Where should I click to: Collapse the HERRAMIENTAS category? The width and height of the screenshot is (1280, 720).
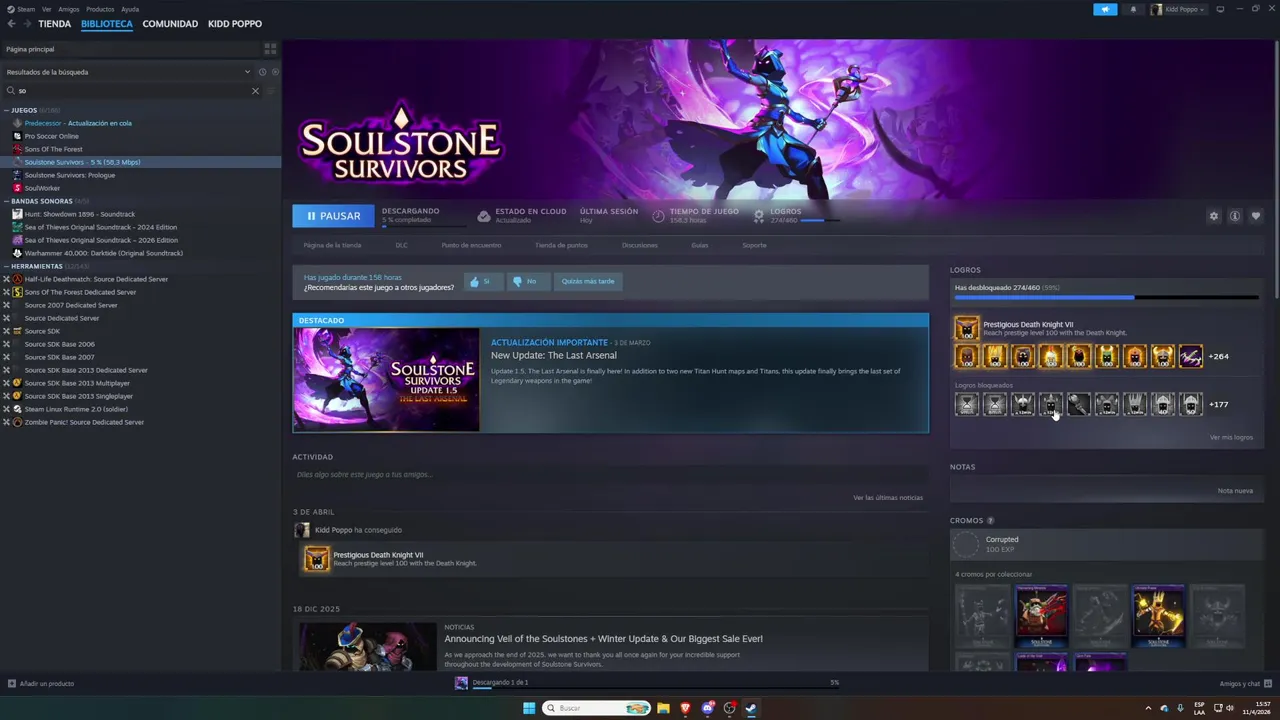(x=6, y=266)
